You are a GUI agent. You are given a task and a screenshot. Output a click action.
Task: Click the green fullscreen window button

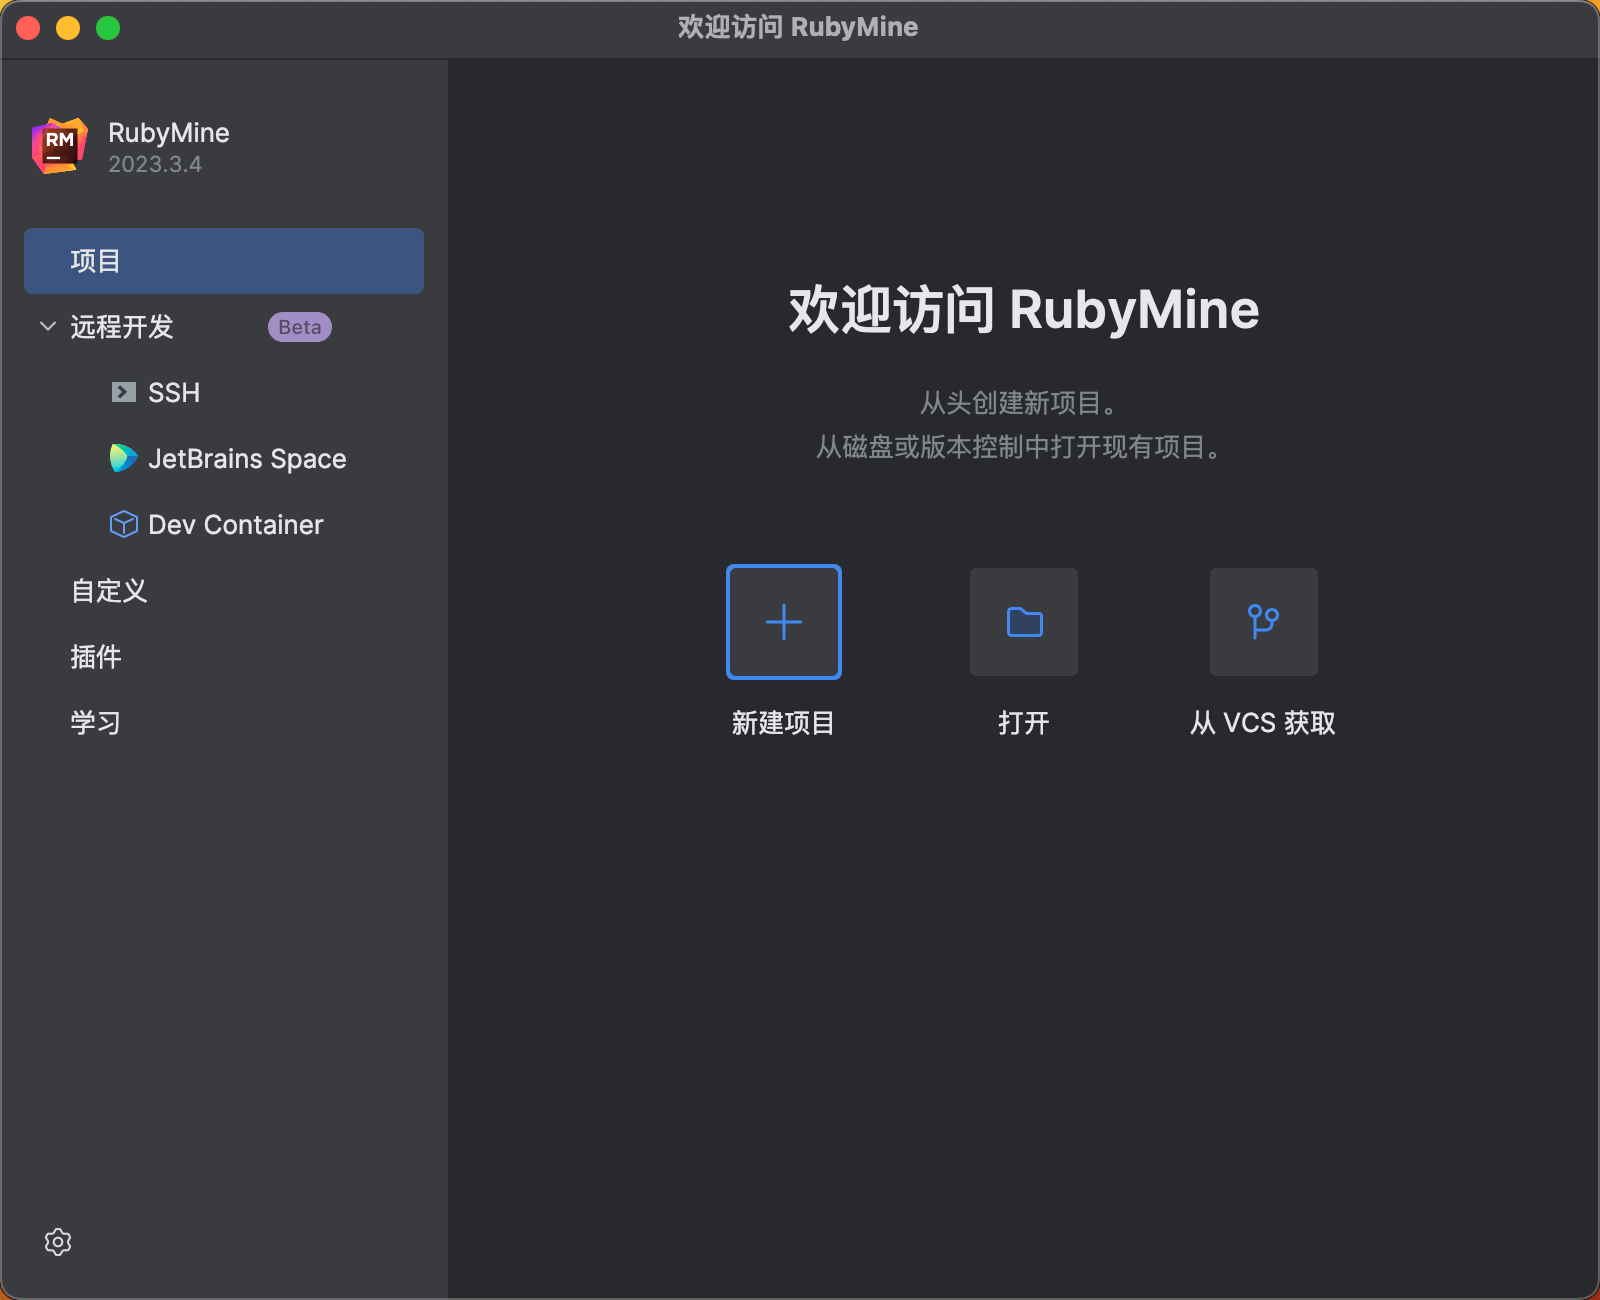[108, 28]
